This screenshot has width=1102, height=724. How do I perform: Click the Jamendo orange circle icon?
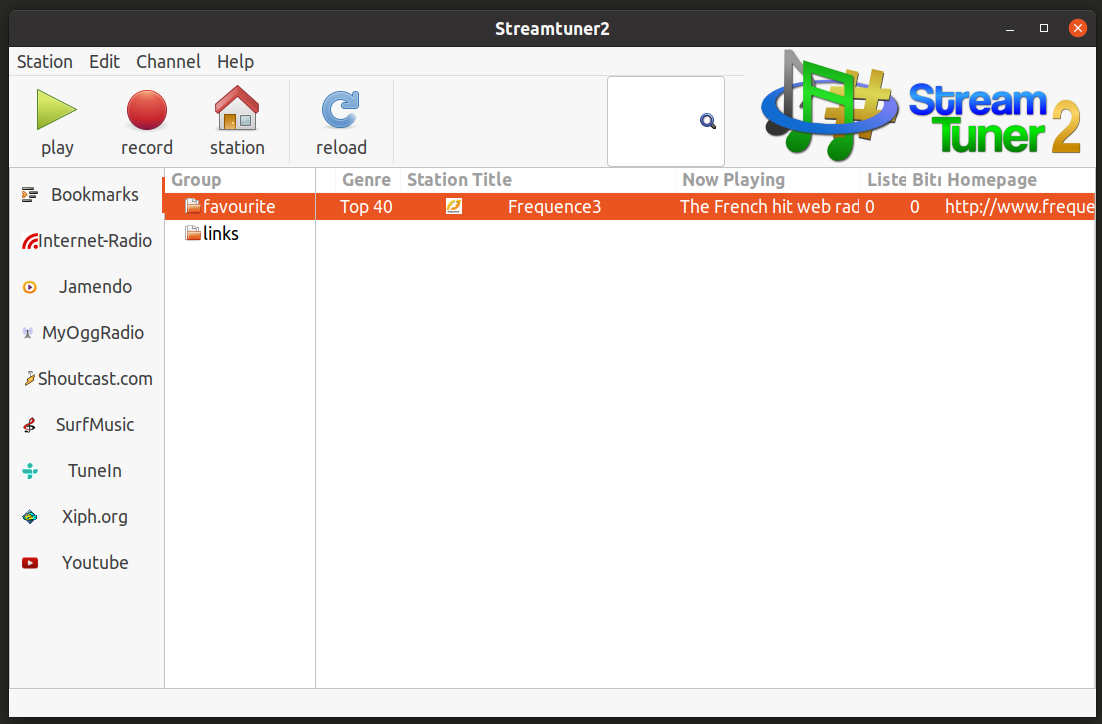[x=30, y=287]
